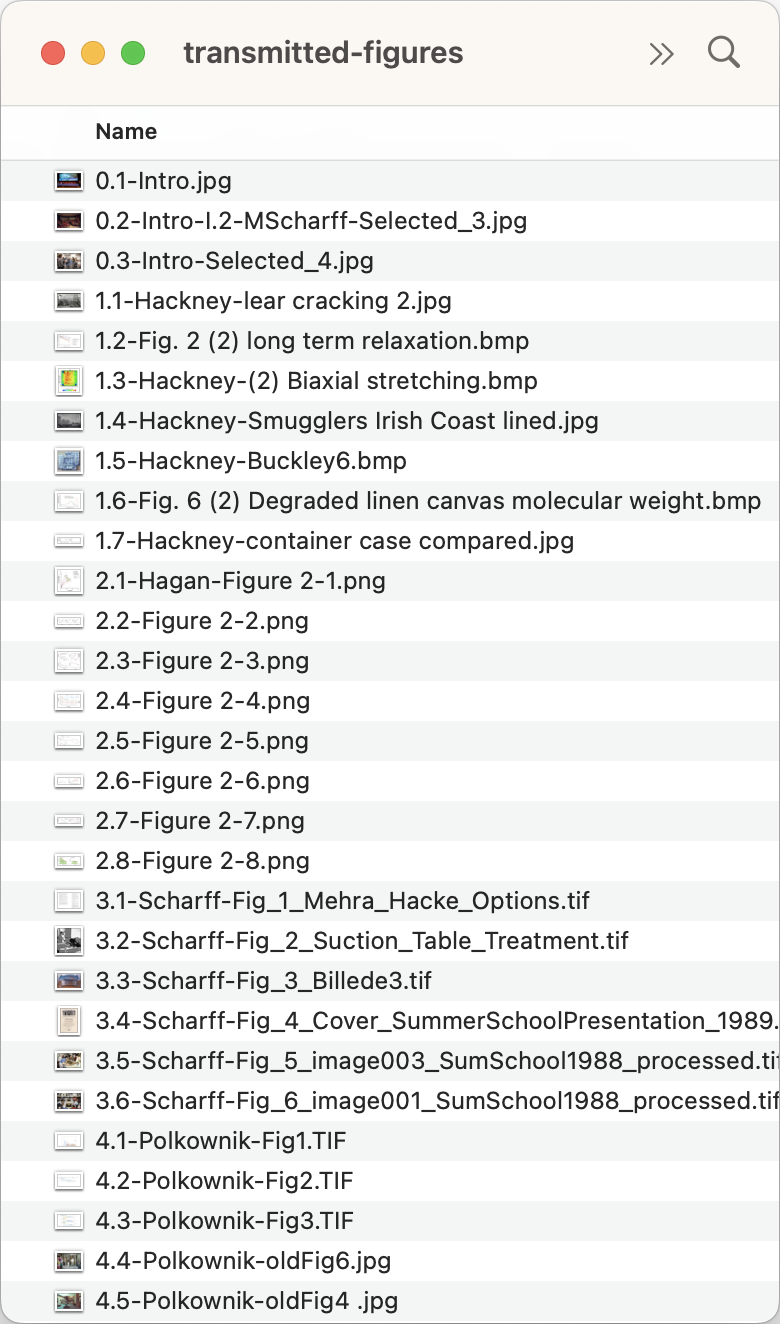Select the 3.2-Scharff Suction Table Treatment icon
This screenshot has width=780, height=1324.
(x=69, y=941)
